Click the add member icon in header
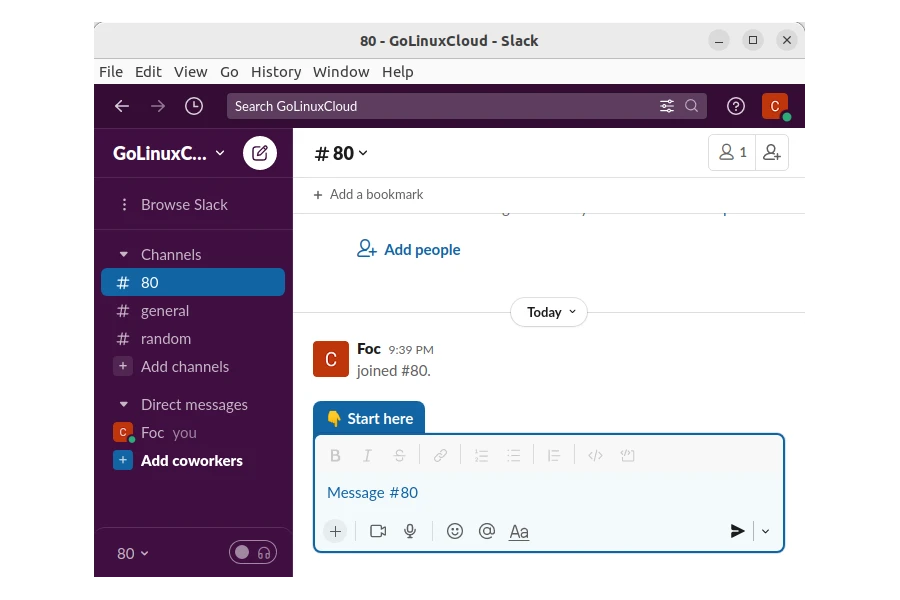The image size is (900, 600). (x=772, y=153)
